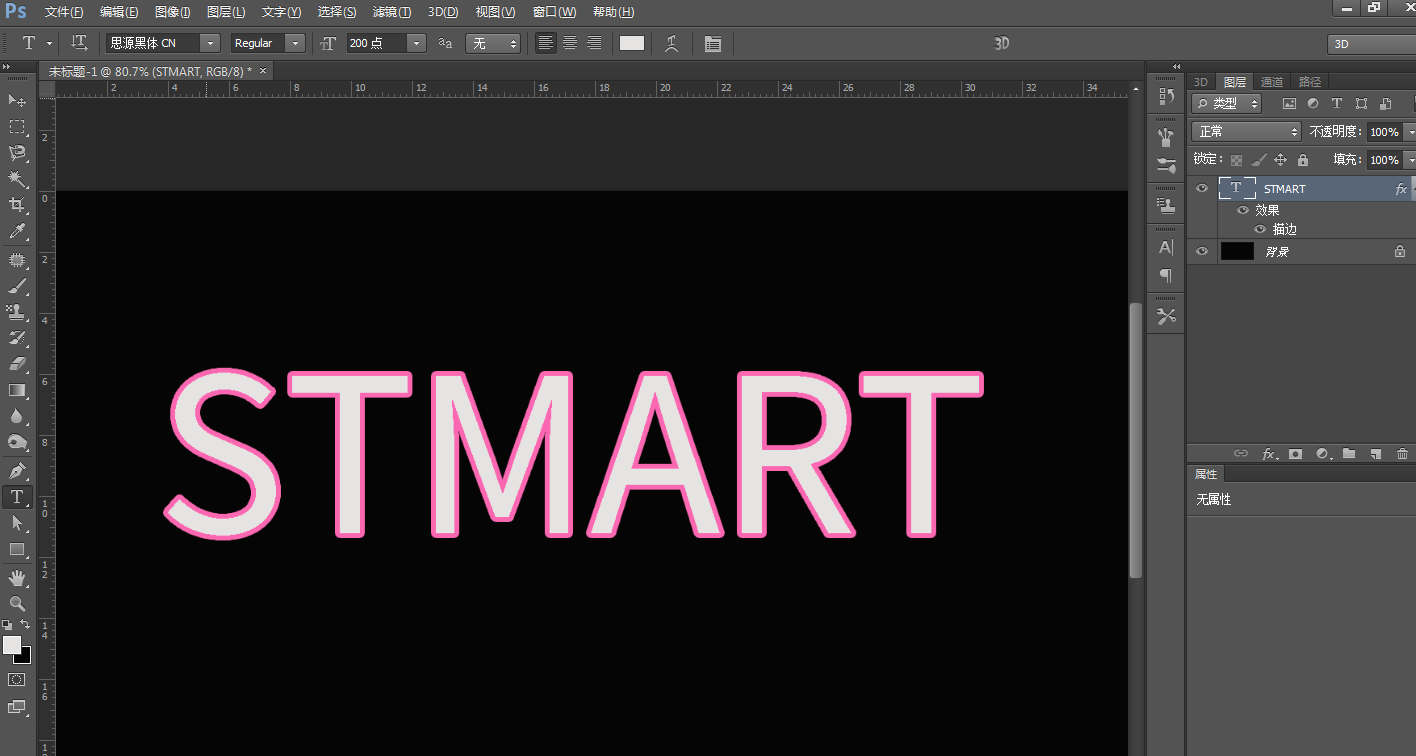Select the Move tool
This screenshot has height=756, width=1416.
pyautogui.click(x=17, y=100)
